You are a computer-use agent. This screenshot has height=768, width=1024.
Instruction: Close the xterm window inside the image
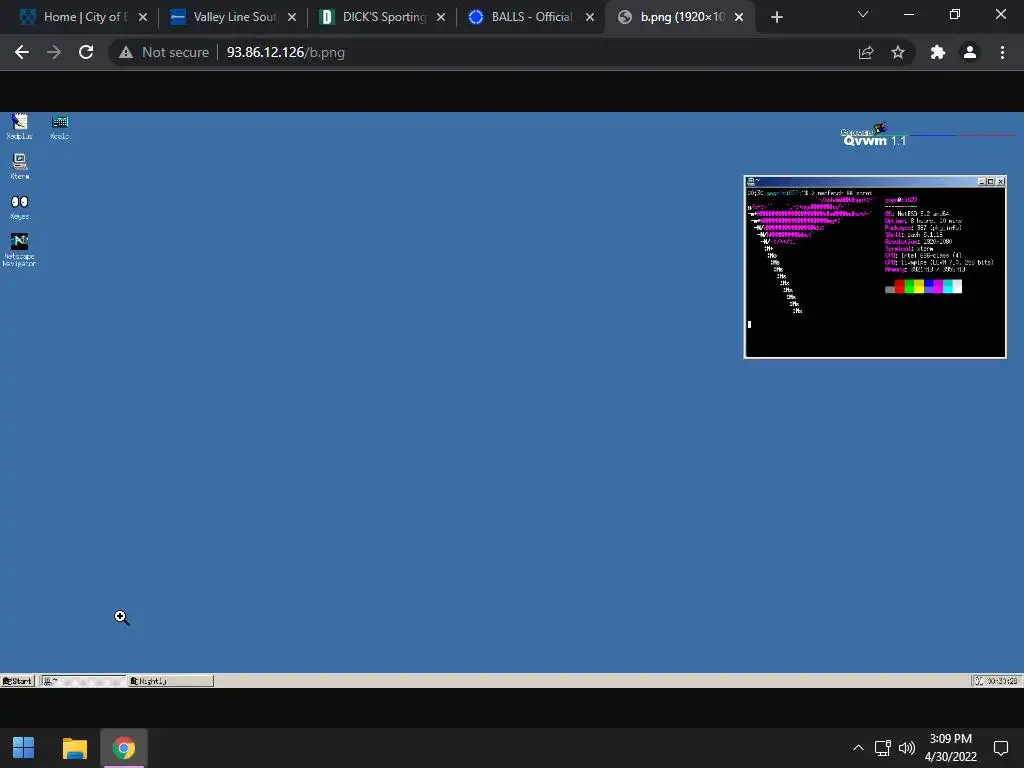coord(1000,182)
